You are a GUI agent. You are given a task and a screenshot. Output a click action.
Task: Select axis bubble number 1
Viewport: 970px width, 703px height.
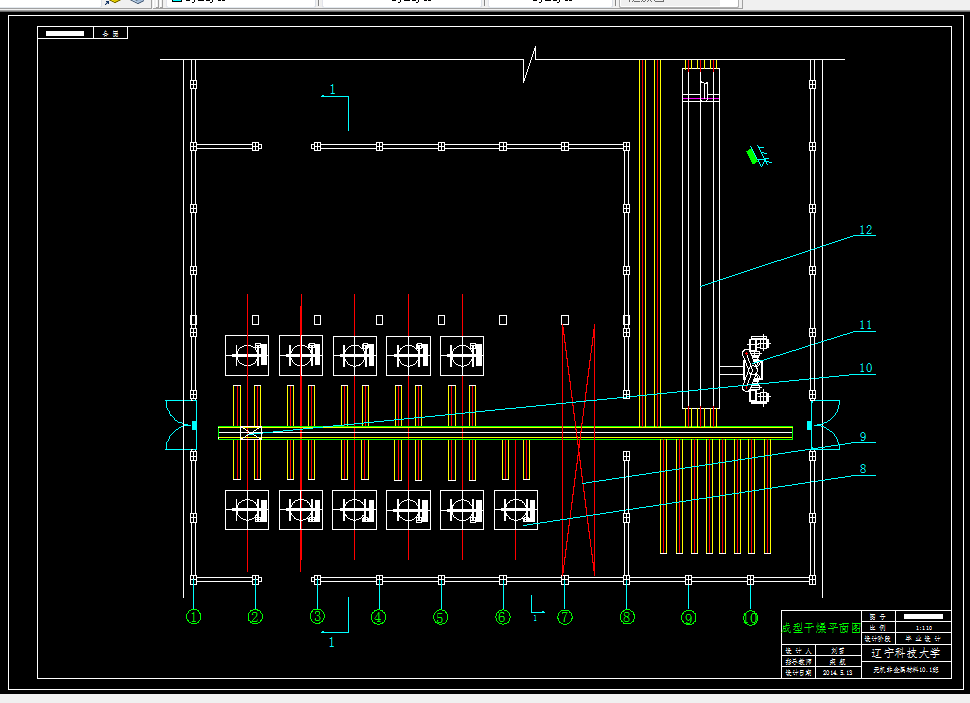click(194, 617)
